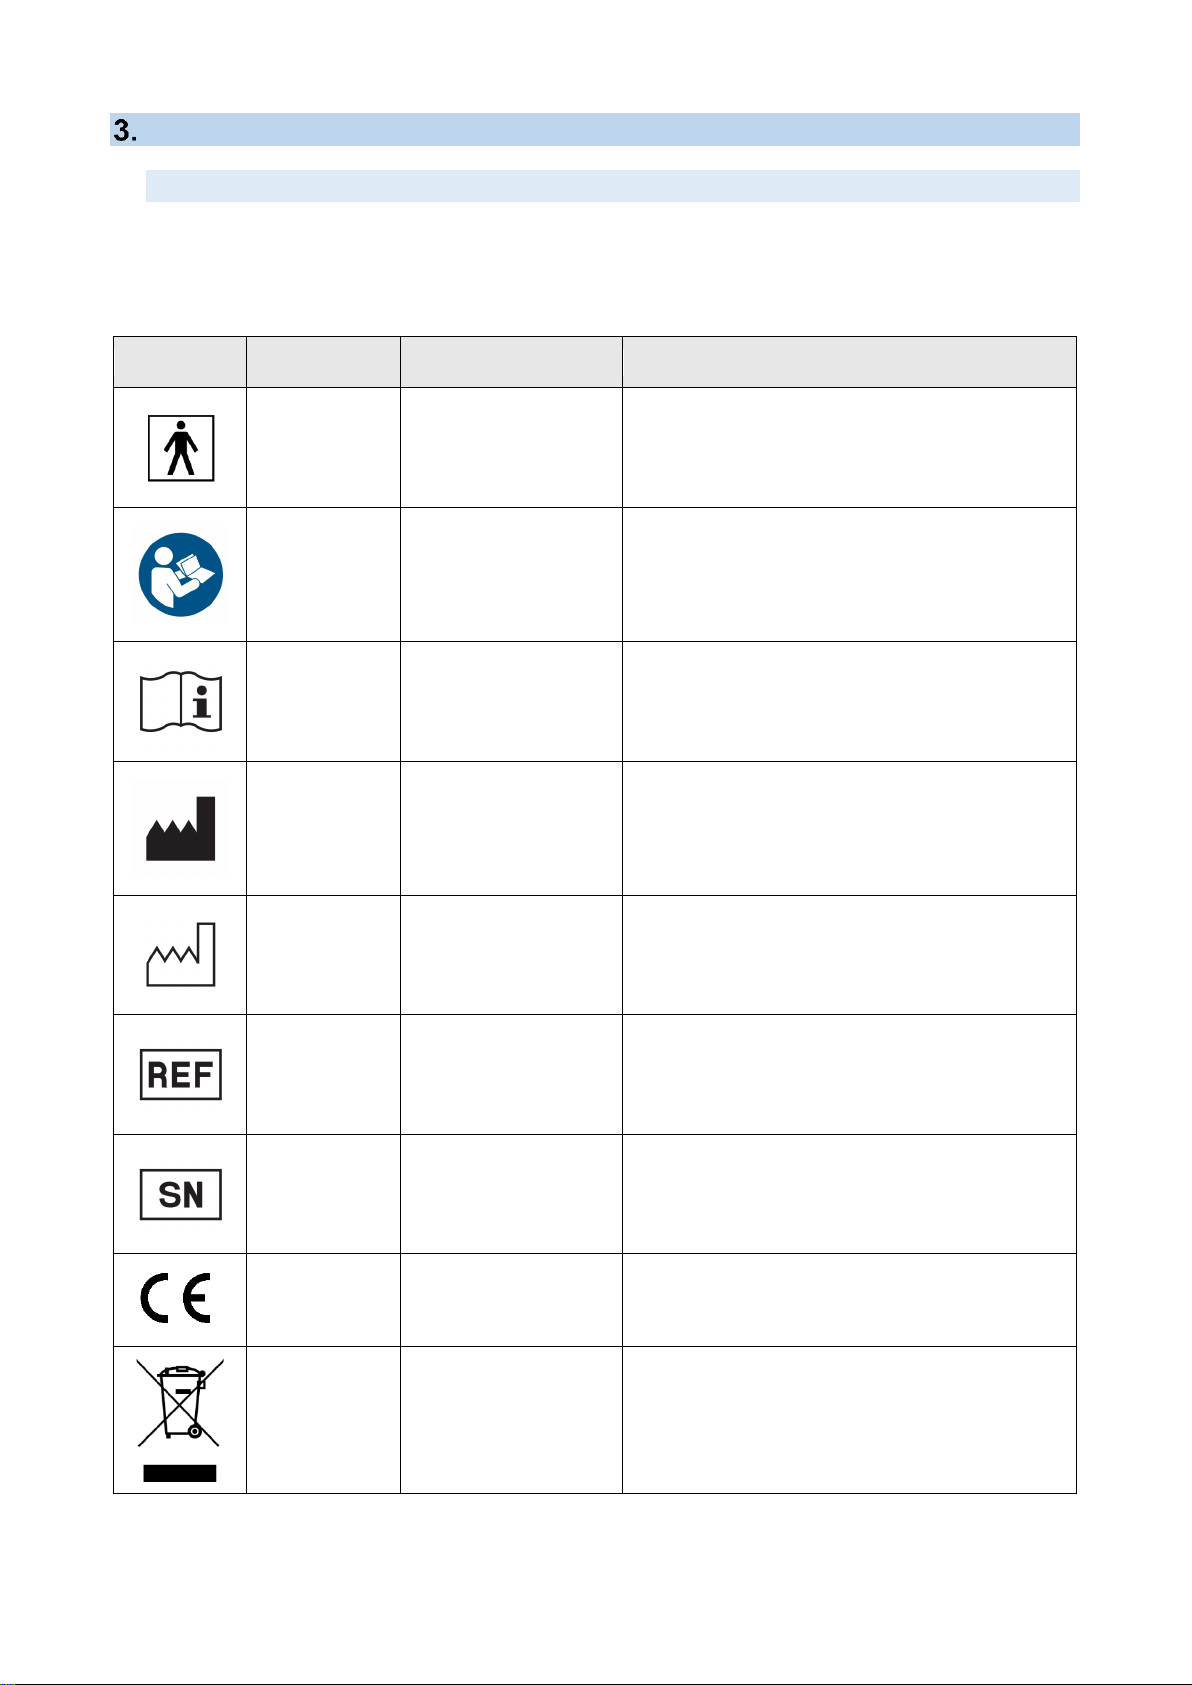Viewport: 1192px width, 1685px height.
Task: Select the blue read-the-manual mandatory sign
Action: coord(180,575)
